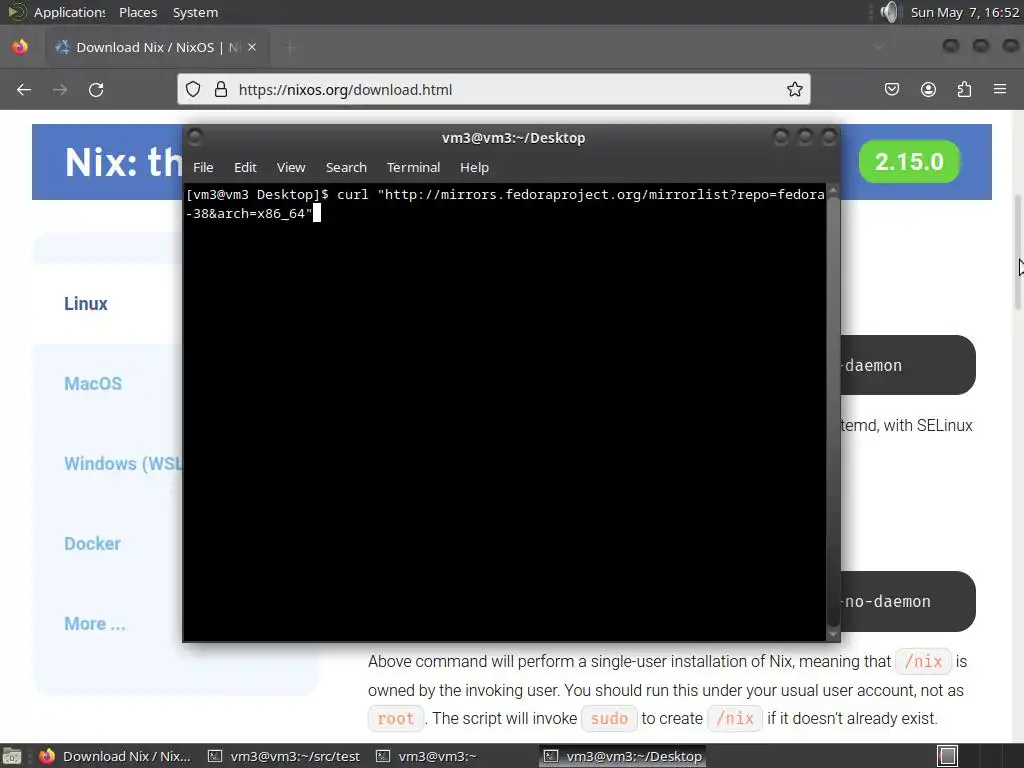The height and width of the screenshot is (768, 1024).
Task: Select the Docker install tab
Action: click(92, 543)
